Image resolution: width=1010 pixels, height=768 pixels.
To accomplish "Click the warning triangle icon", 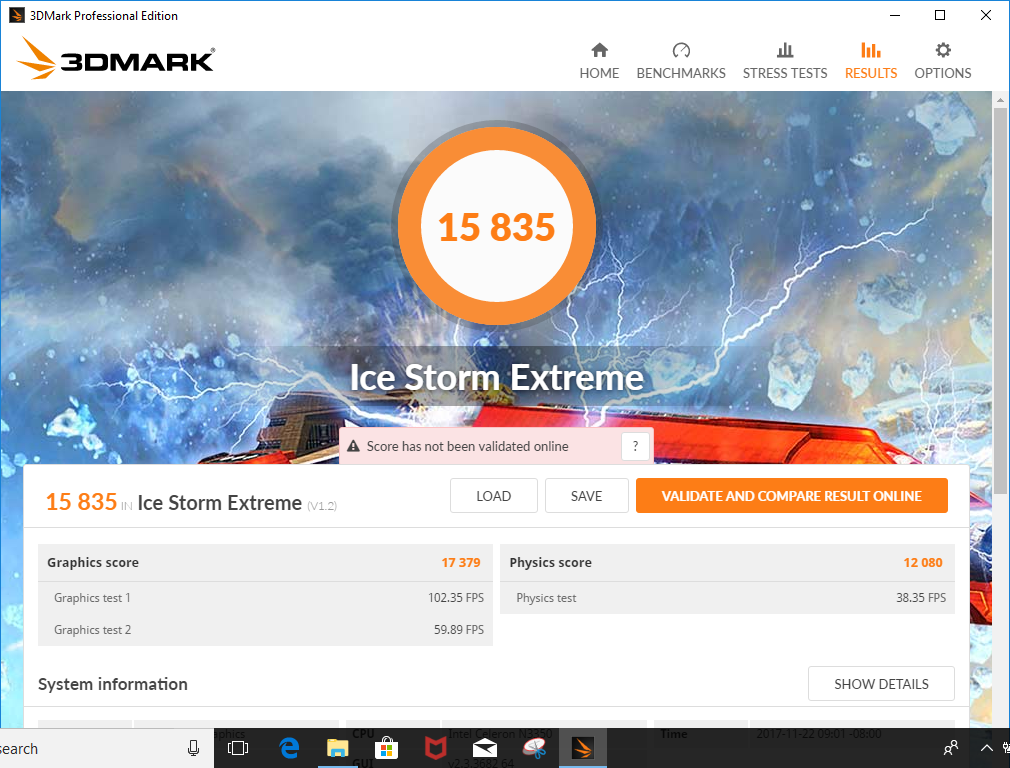I will click(x=353, y=446).
